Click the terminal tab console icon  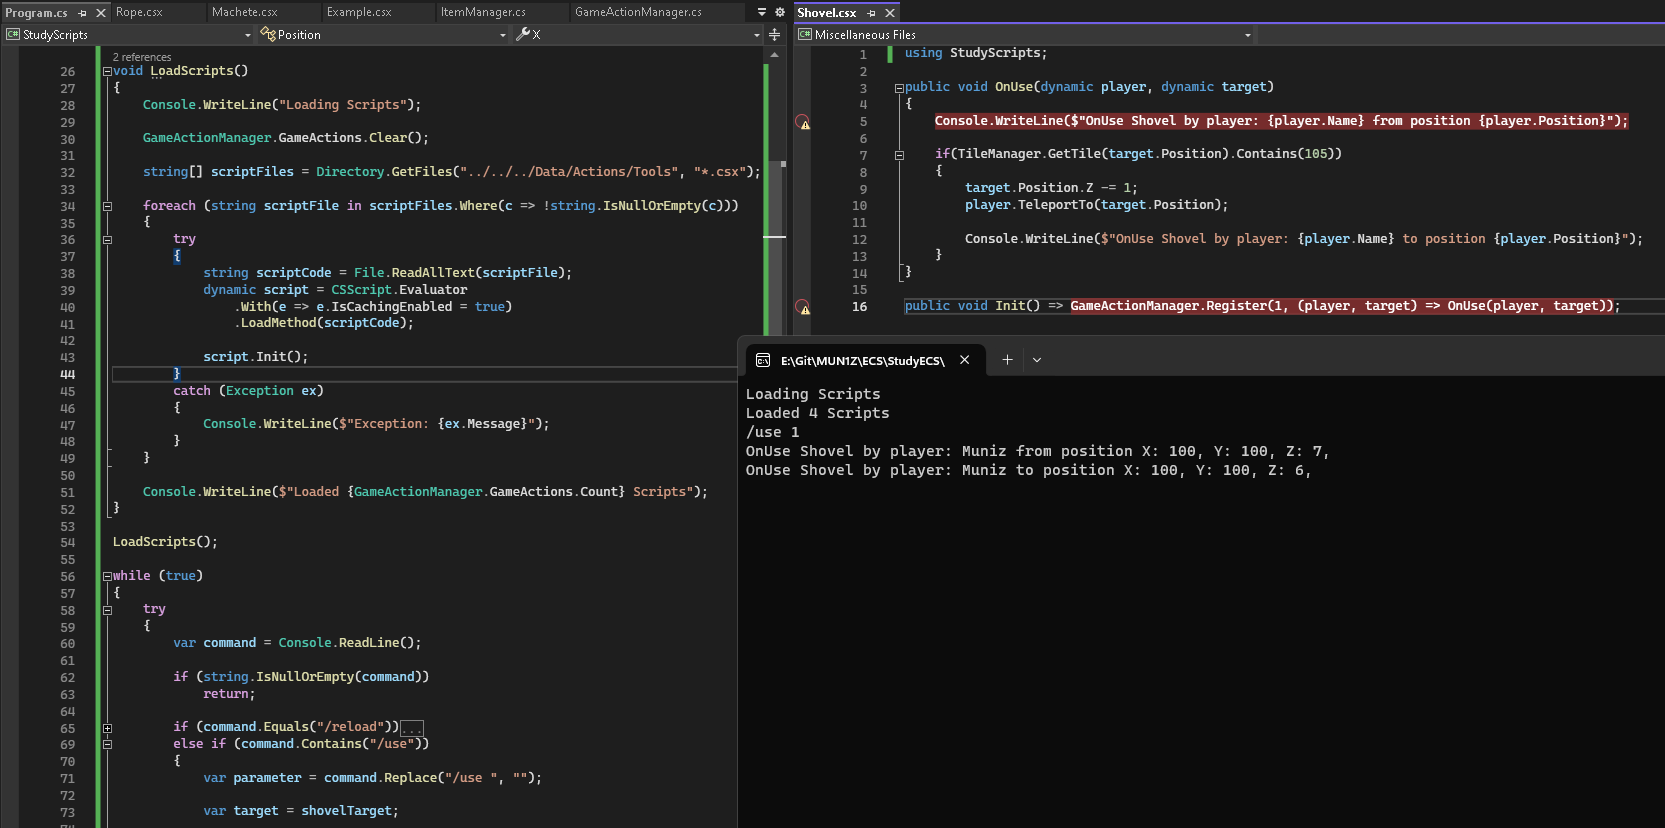[x=763, y=360]
